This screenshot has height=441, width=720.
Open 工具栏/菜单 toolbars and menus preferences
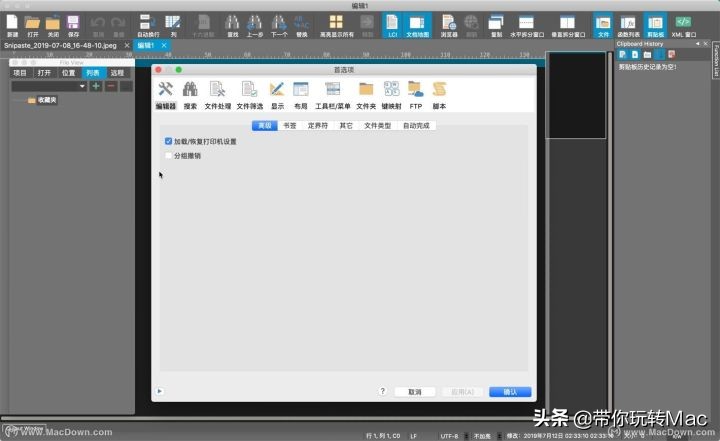pyautogui.click(x=332, y=95)
